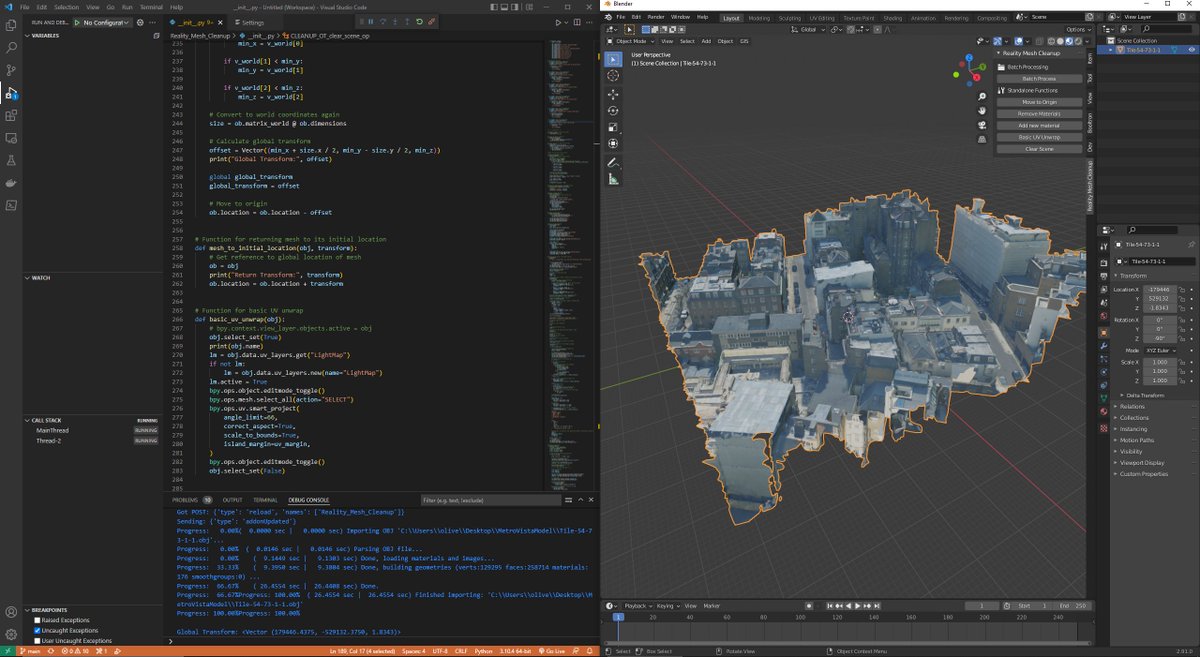Select Blender's Select Box tool

[x=613, y=59]
